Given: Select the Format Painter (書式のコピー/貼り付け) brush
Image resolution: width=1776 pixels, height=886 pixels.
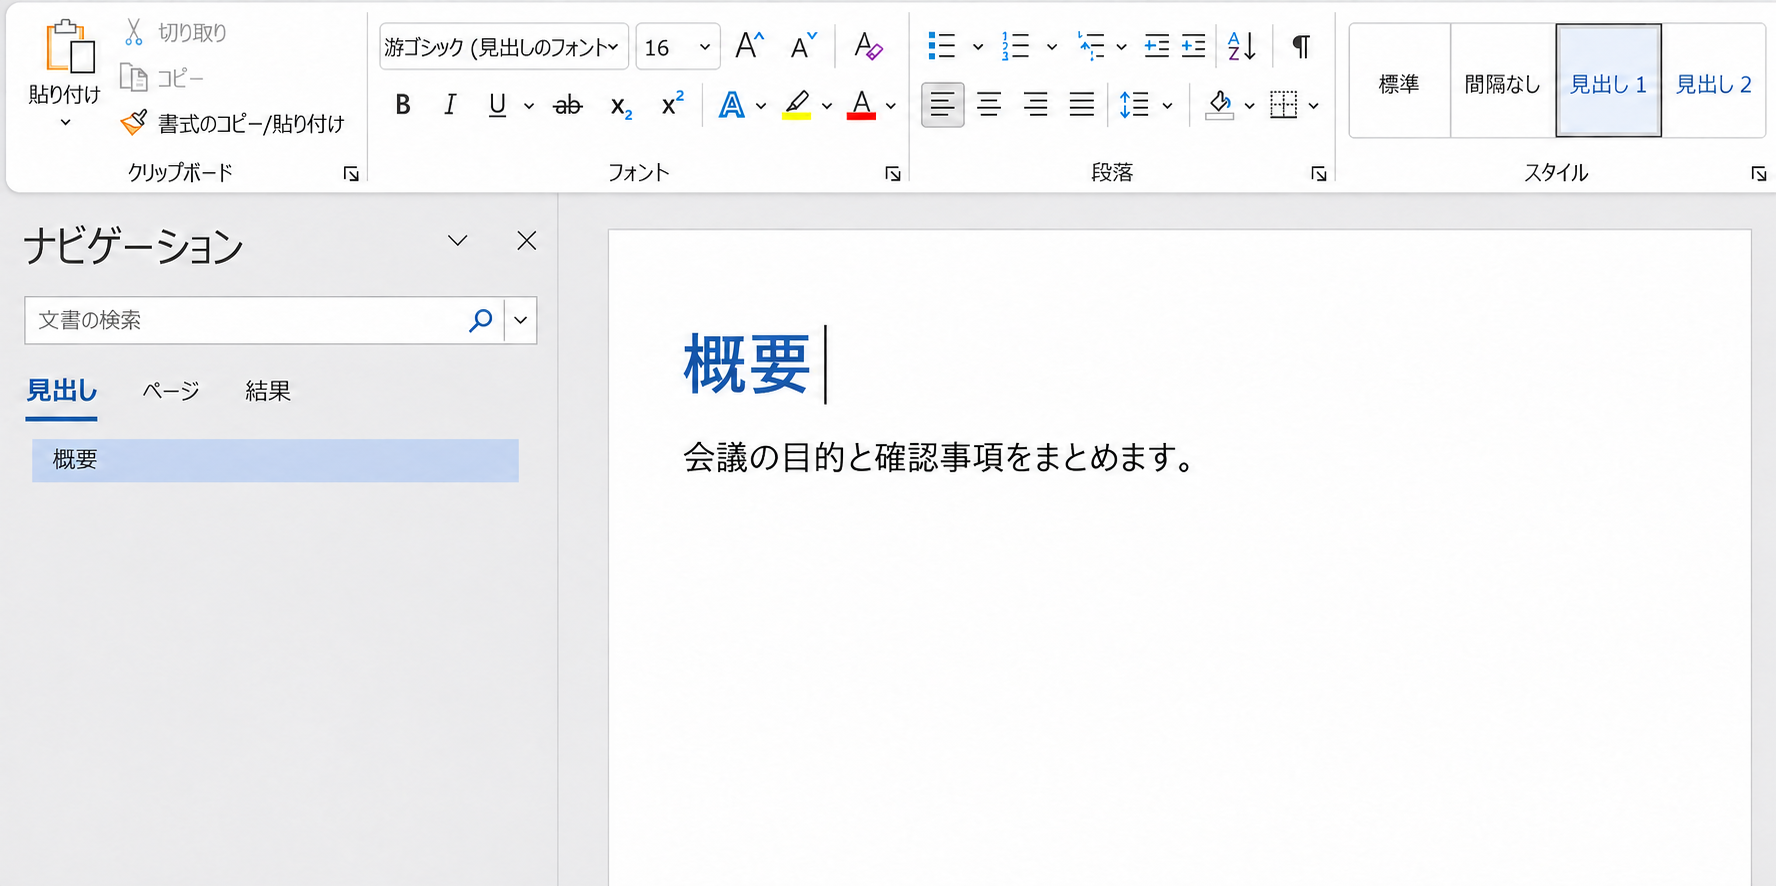Looking at the screenshot, I should 133,123.
